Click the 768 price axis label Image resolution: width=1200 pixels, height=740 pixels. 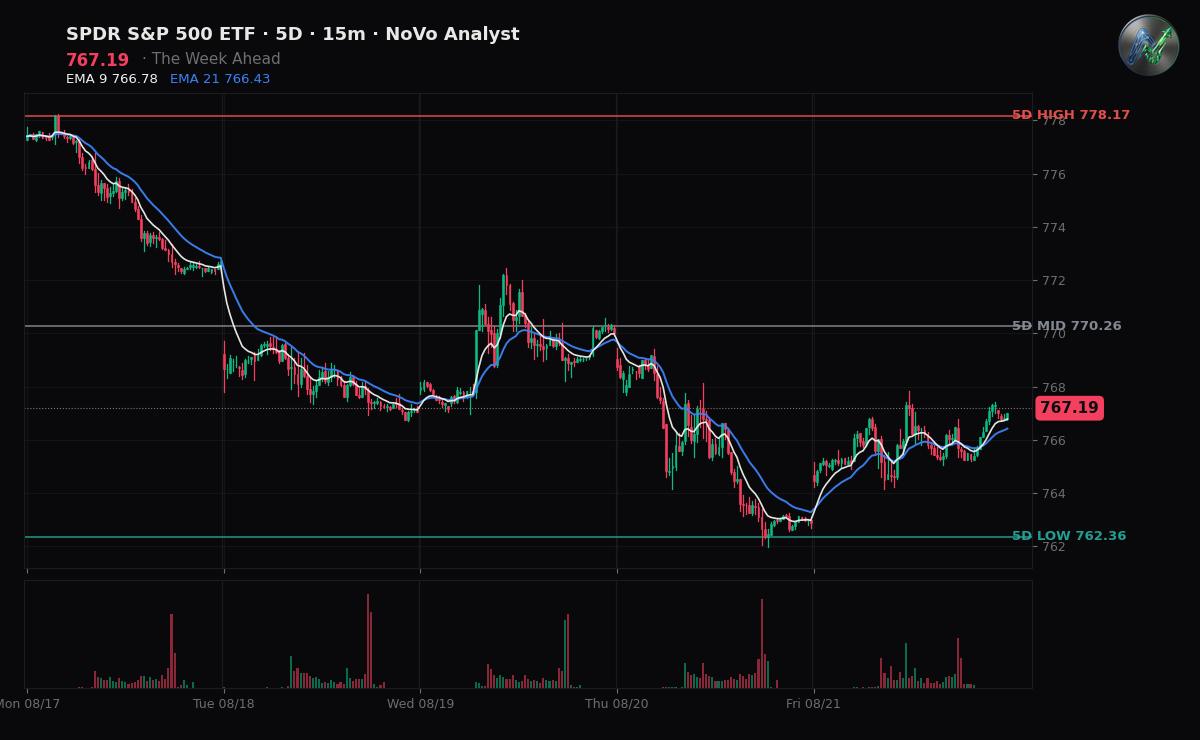pyautogui.click(x=1054, y=388)
